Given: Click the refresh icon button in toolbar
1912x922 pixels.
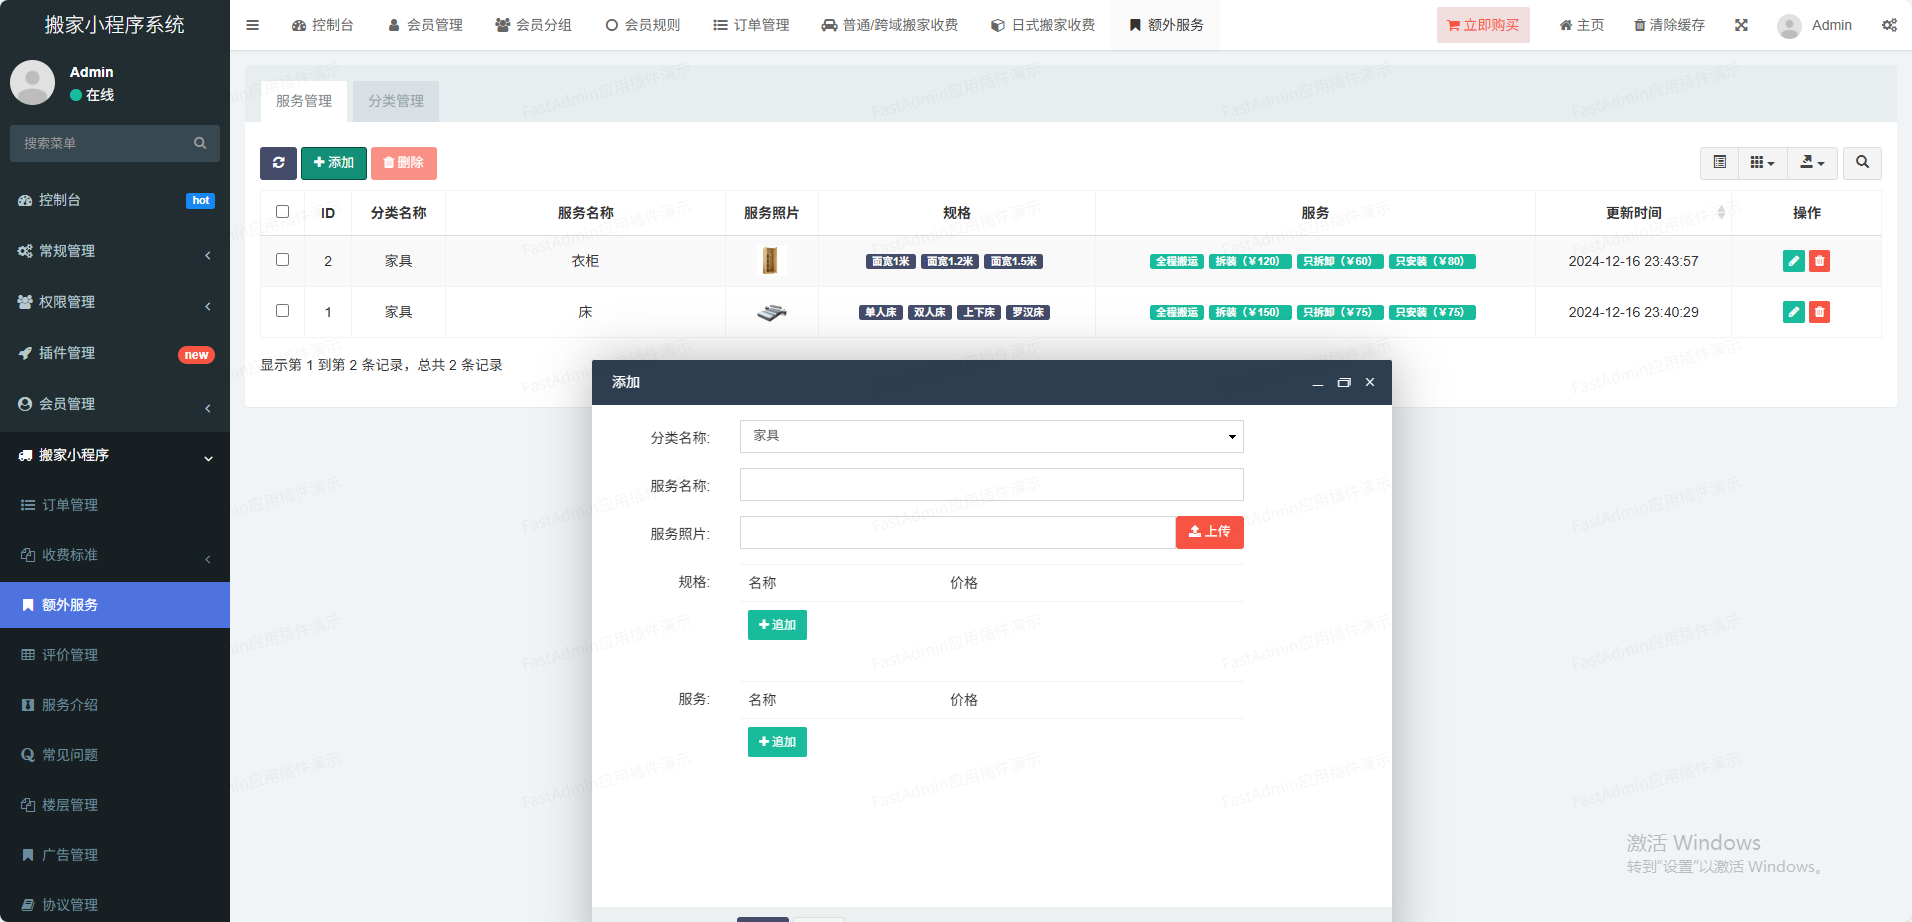Looking at the screenshot, I should point(278,163).
